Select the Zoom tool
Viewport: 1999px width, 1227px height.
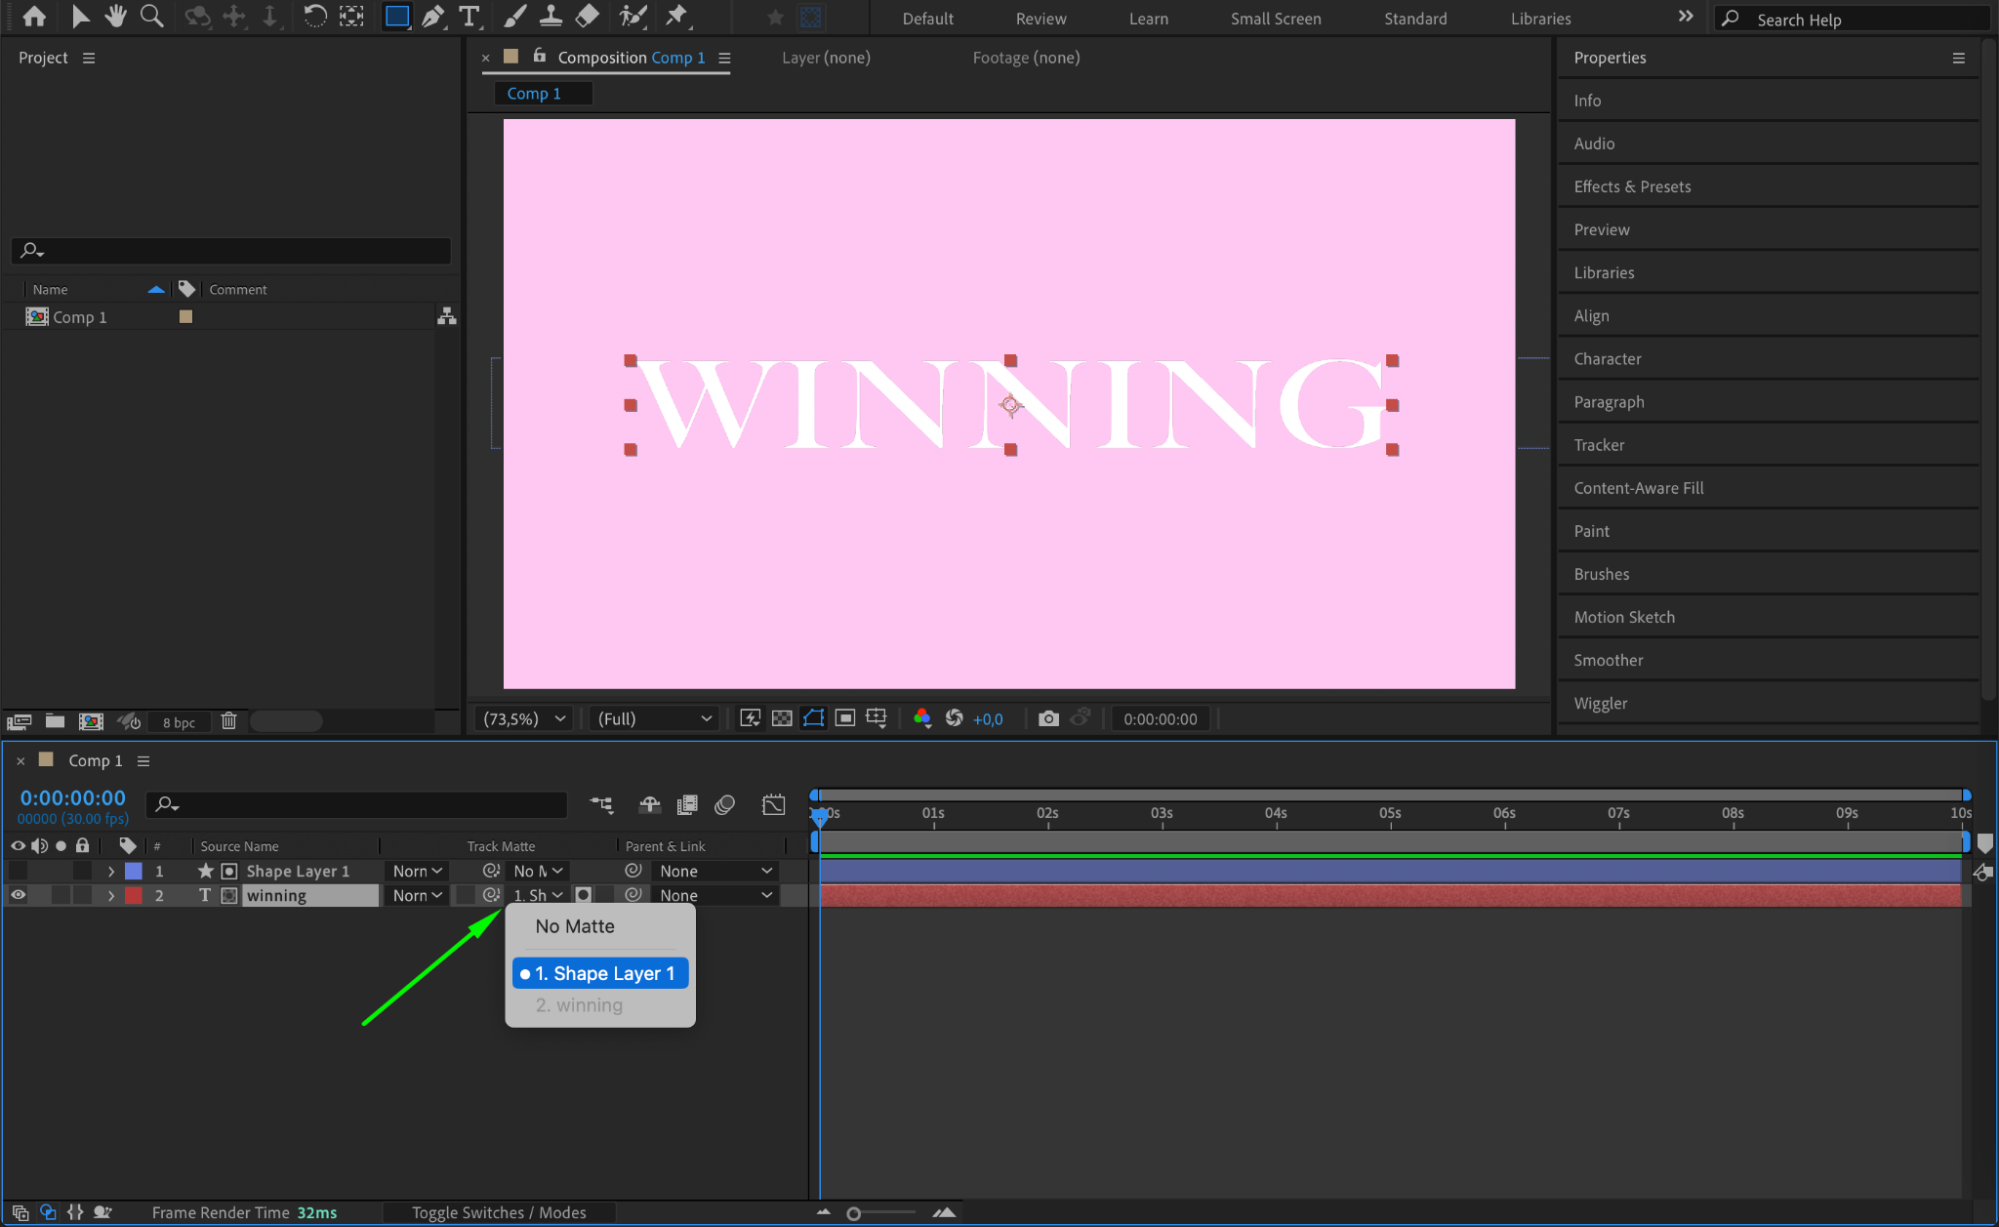(151, 16)
